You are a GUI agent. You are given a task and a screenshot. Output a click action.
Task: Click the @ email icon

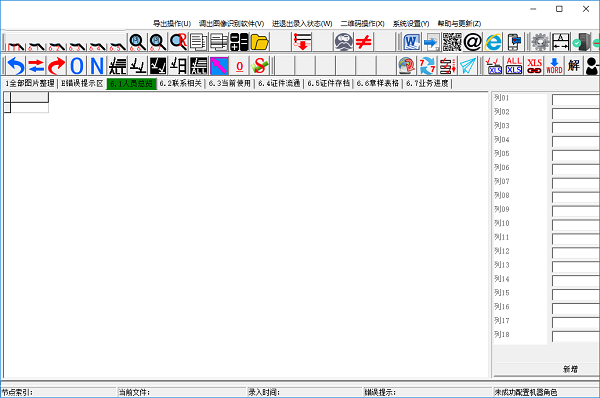point(472,42)
